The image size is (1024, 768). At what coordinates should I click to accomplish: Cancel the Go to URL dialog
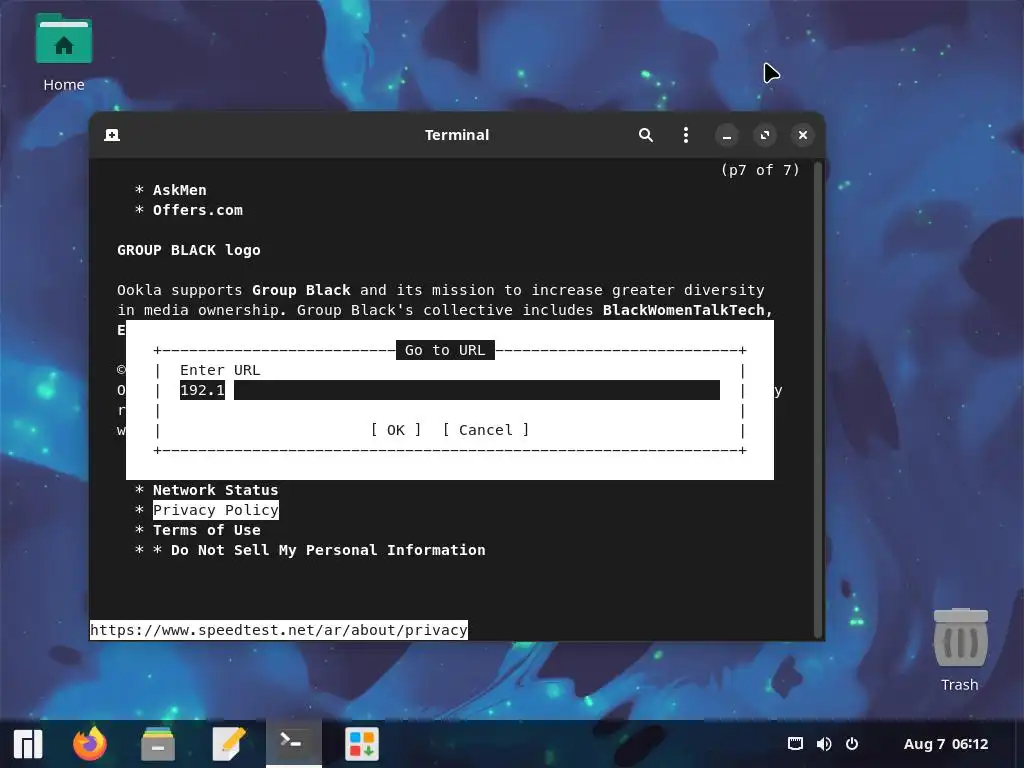coord(485,430)
